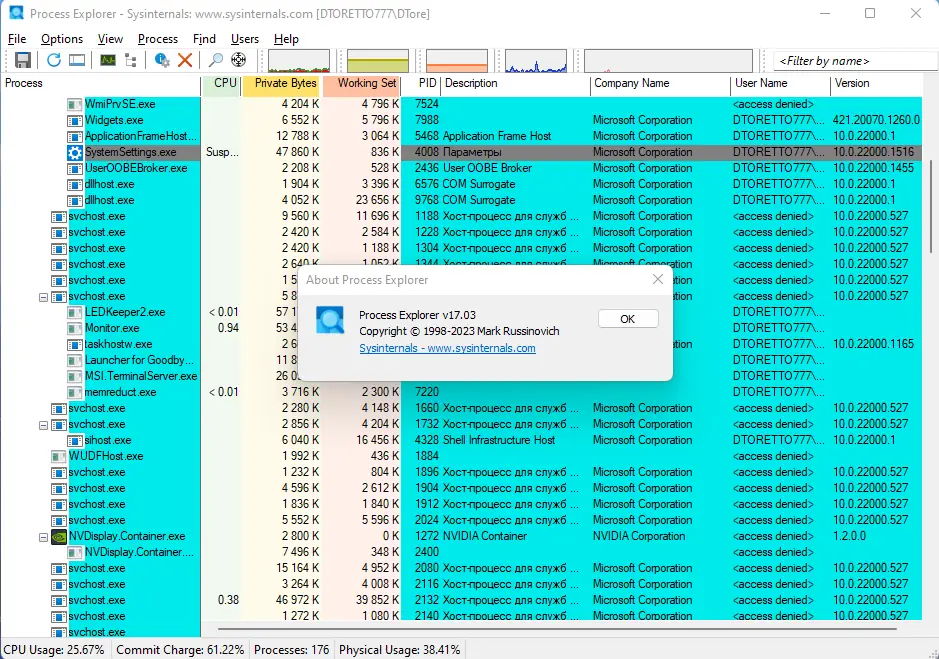The width and height of the screenshot is (939, 659).
Task: Open Find handle magnifier icon
Action: tap(216, 60)
